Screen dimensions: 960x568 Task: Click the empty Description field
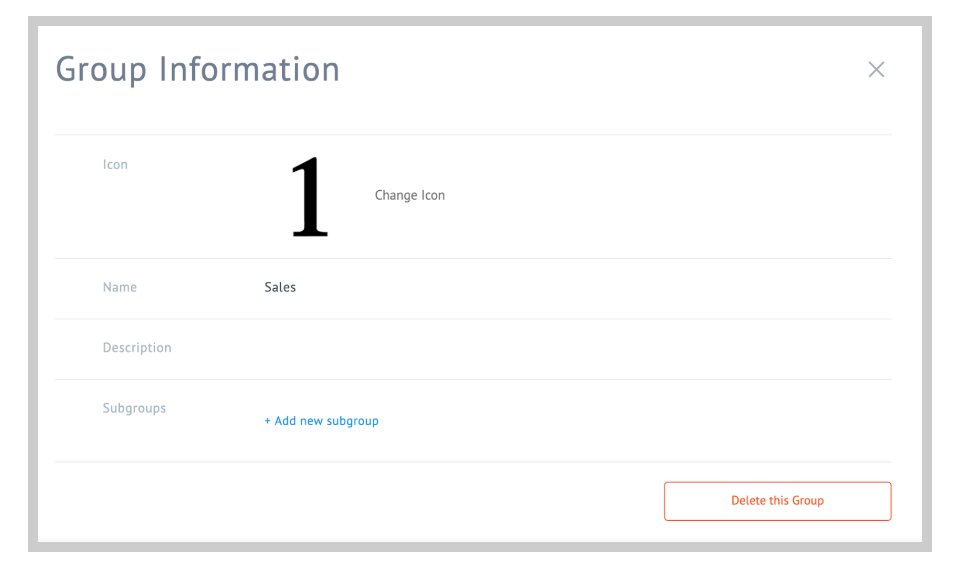[x=577, y=348]
